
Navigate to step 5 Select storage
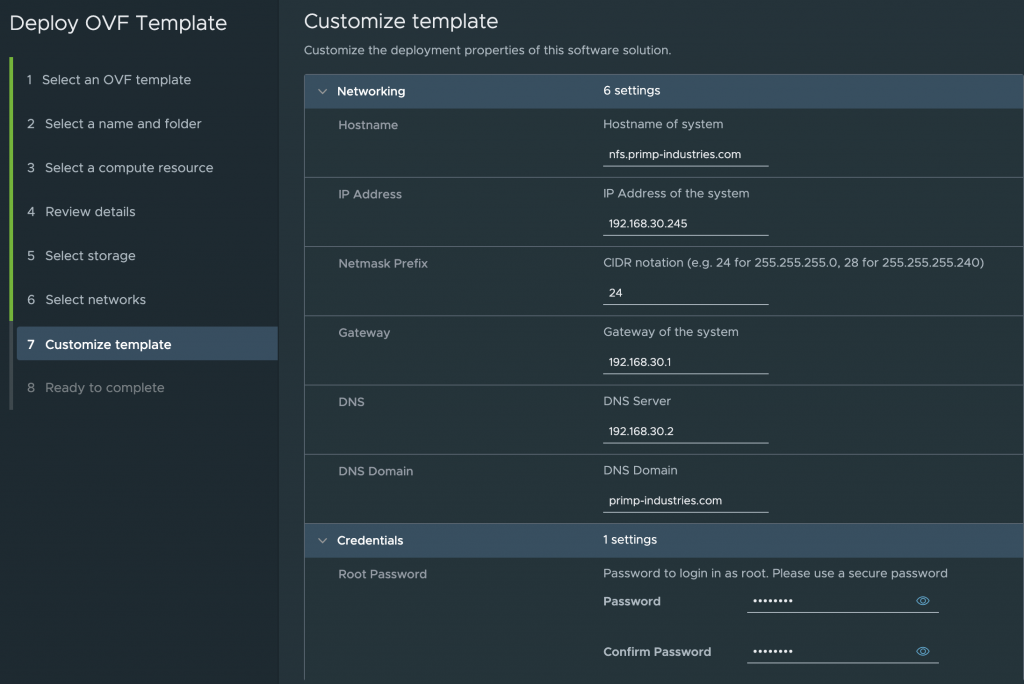[x=90, y=256]
